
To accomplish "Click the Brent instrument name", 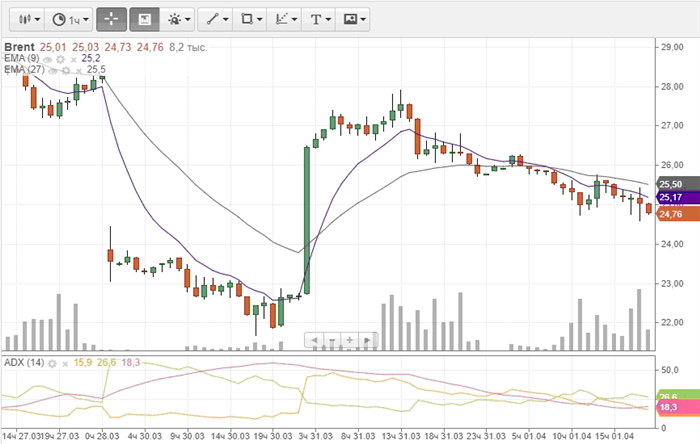I will (x=19, y=47).
